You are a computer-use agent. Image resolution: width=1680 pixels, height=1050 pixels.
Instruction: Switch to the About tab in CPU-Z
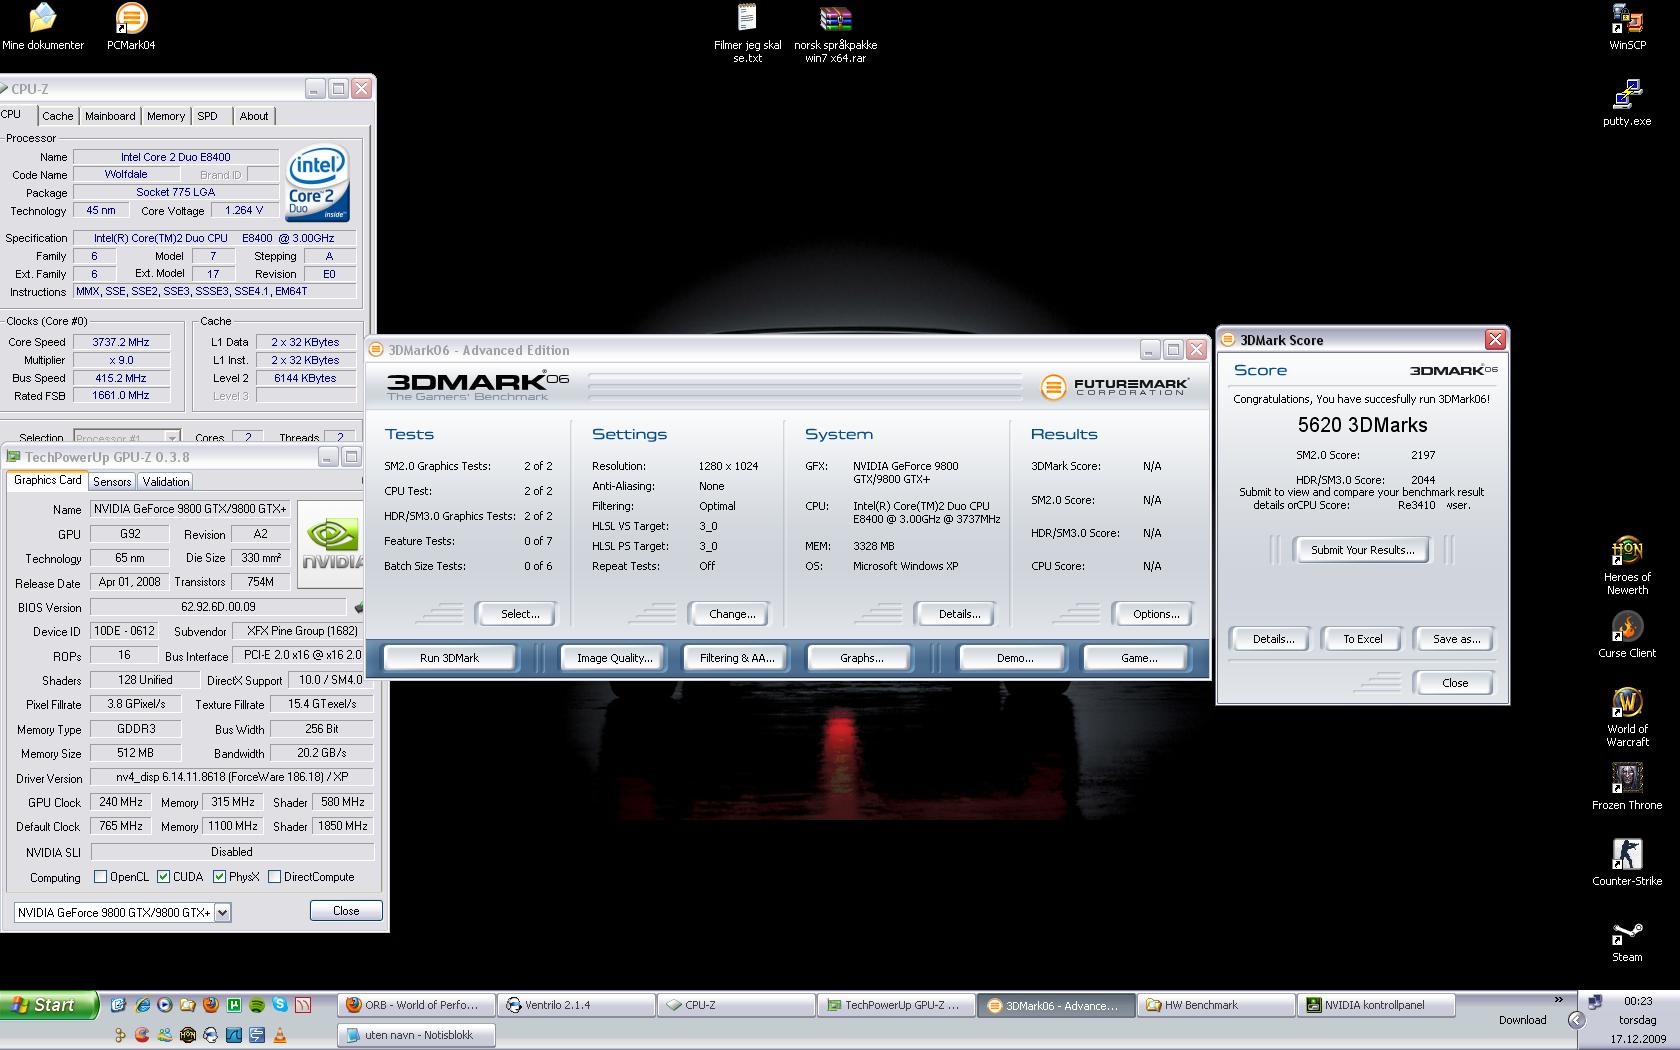point(254,116)
